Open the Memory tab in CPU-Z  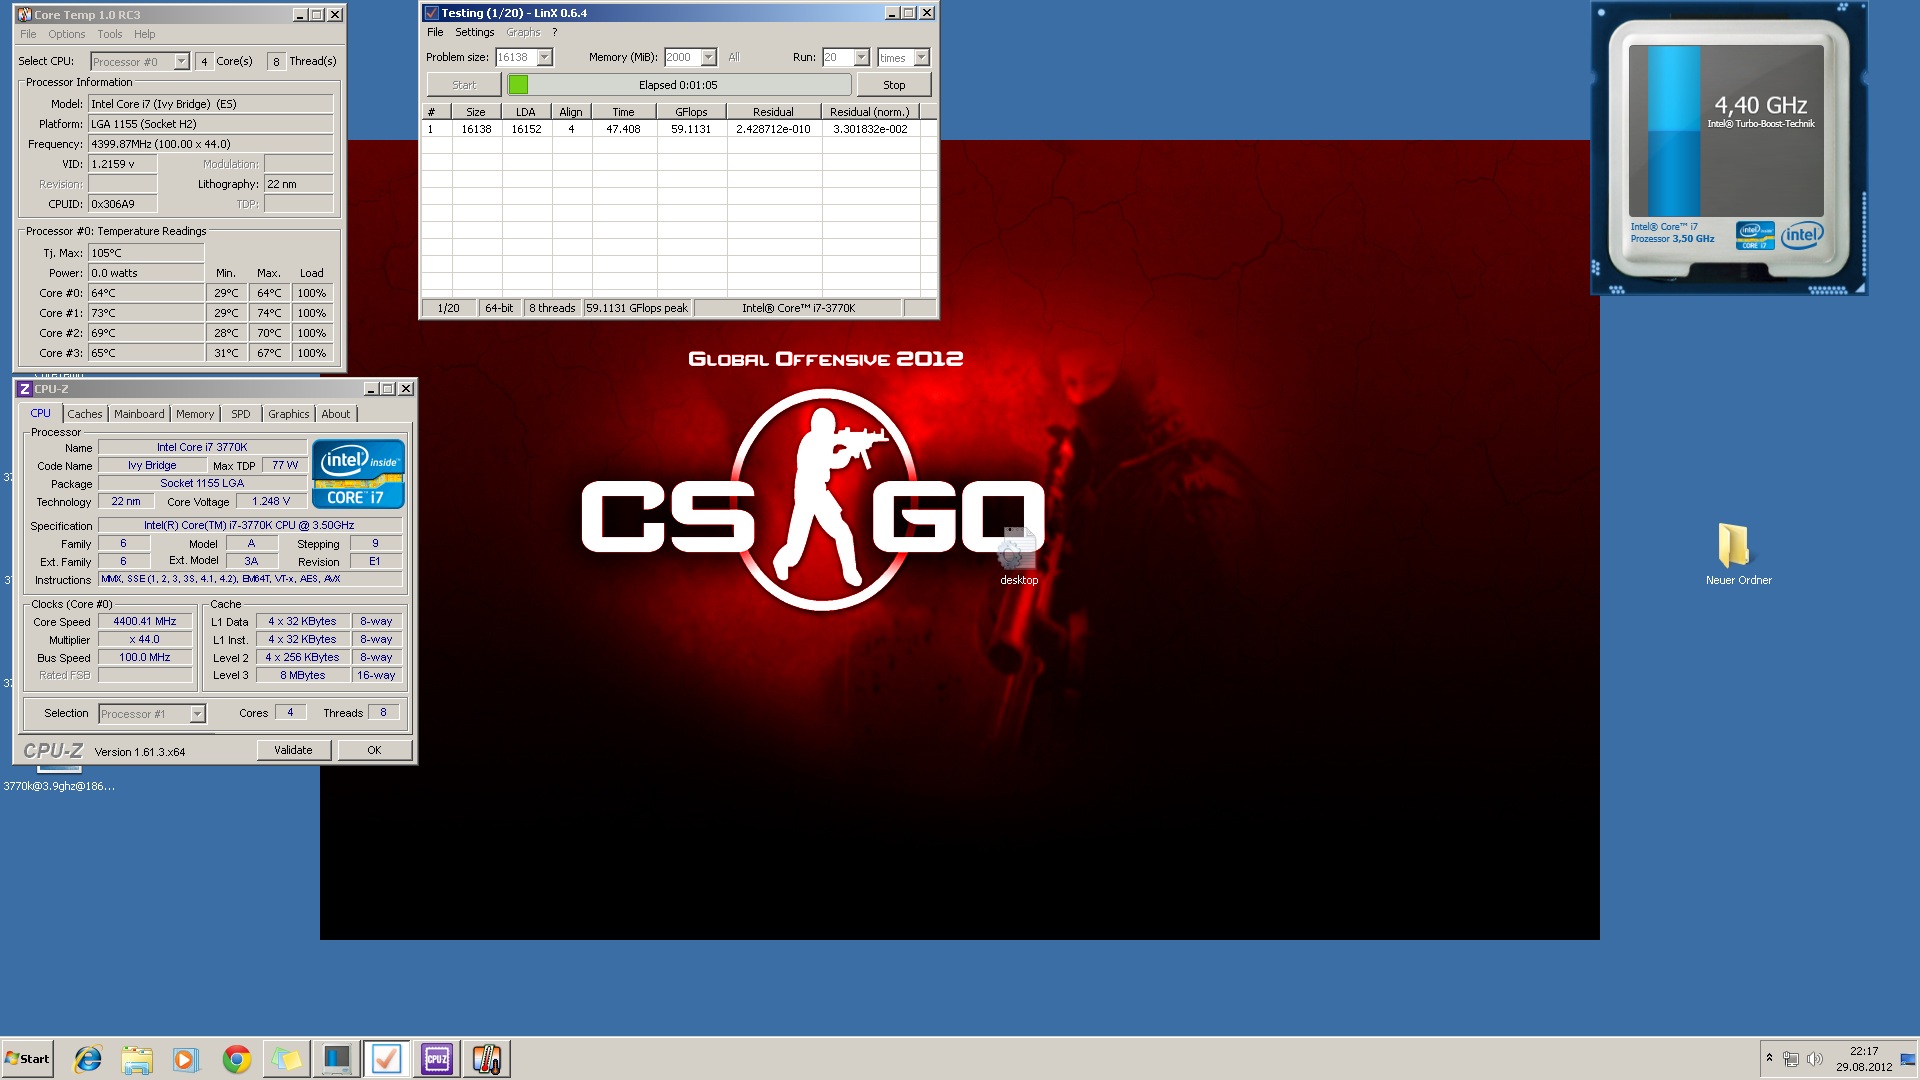195,414
